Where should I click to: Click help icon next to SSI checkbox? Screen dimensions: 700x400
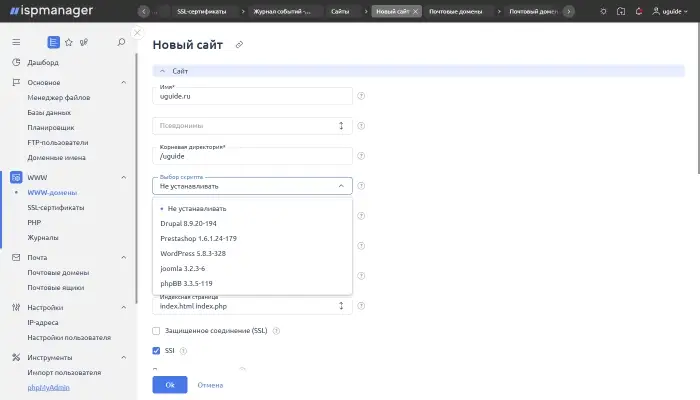(x=184, y=351)
